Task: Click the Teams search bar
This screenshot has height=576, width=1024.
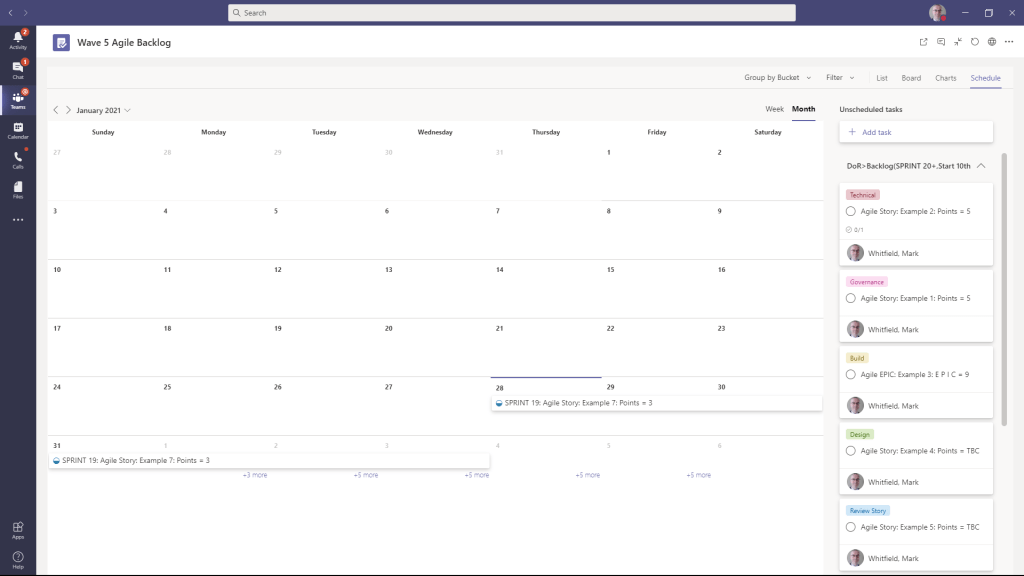Action: coord(512,12)
